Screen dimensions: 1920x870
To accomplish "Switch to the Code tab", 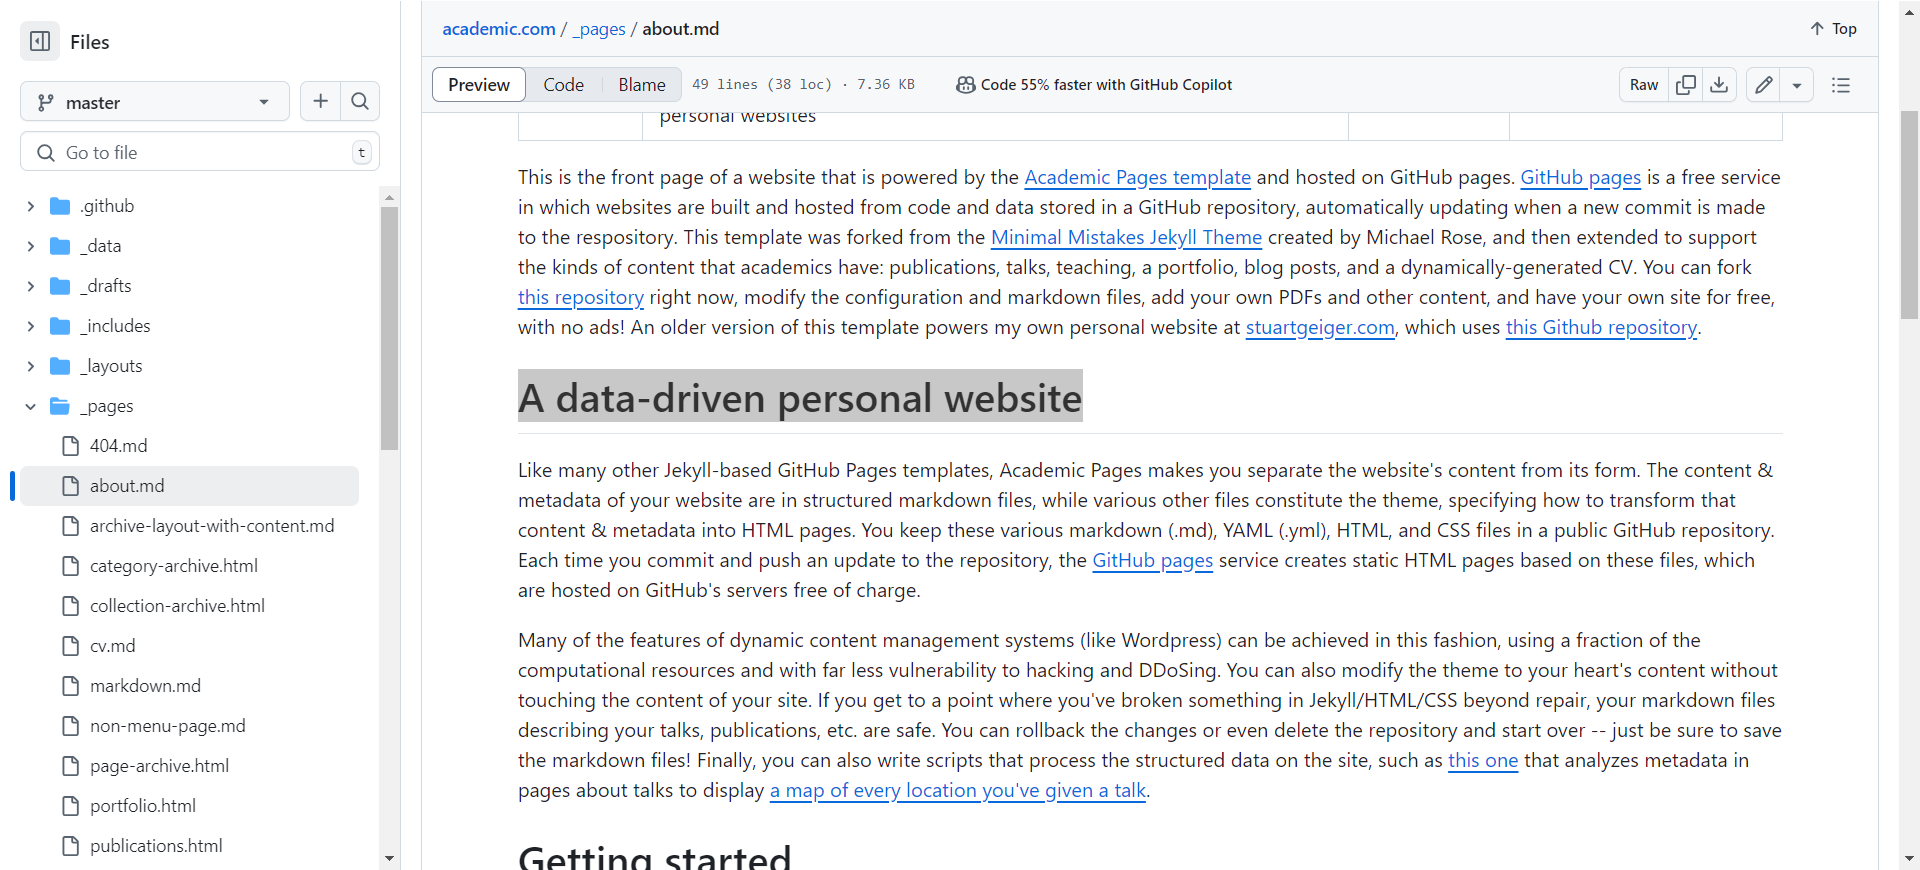I will (564, 85).
